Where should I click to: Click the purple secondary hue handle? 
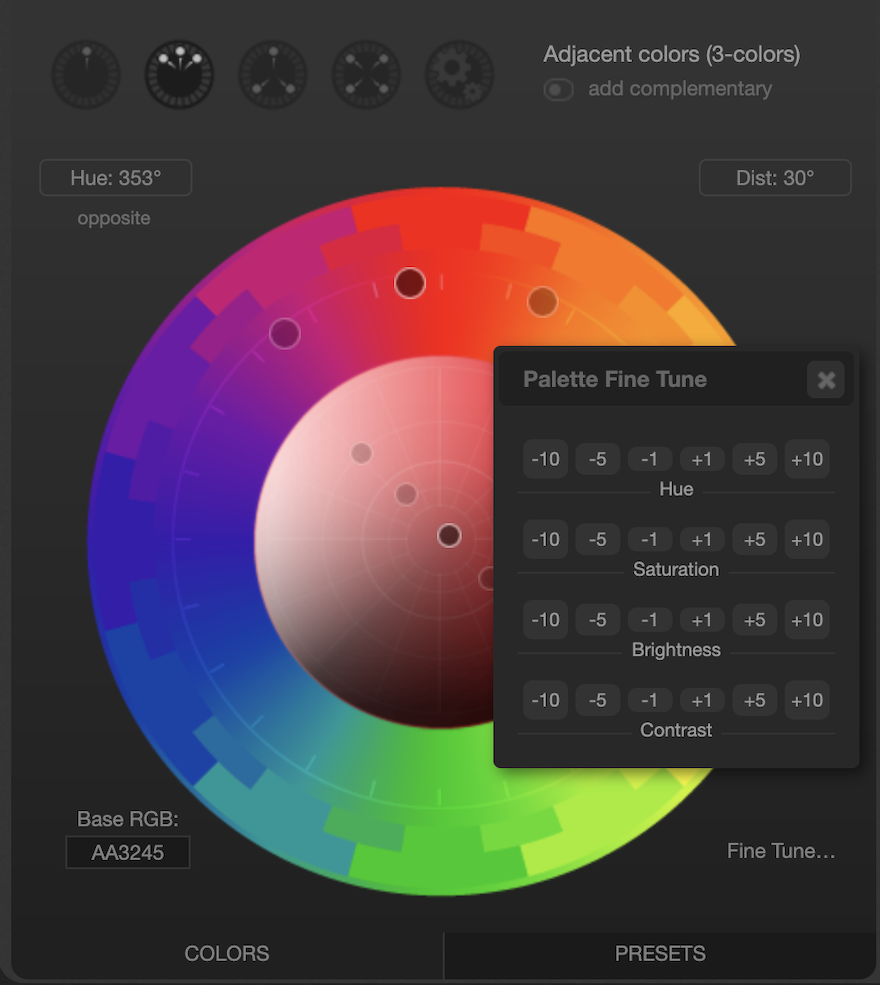tap(285, 333)
